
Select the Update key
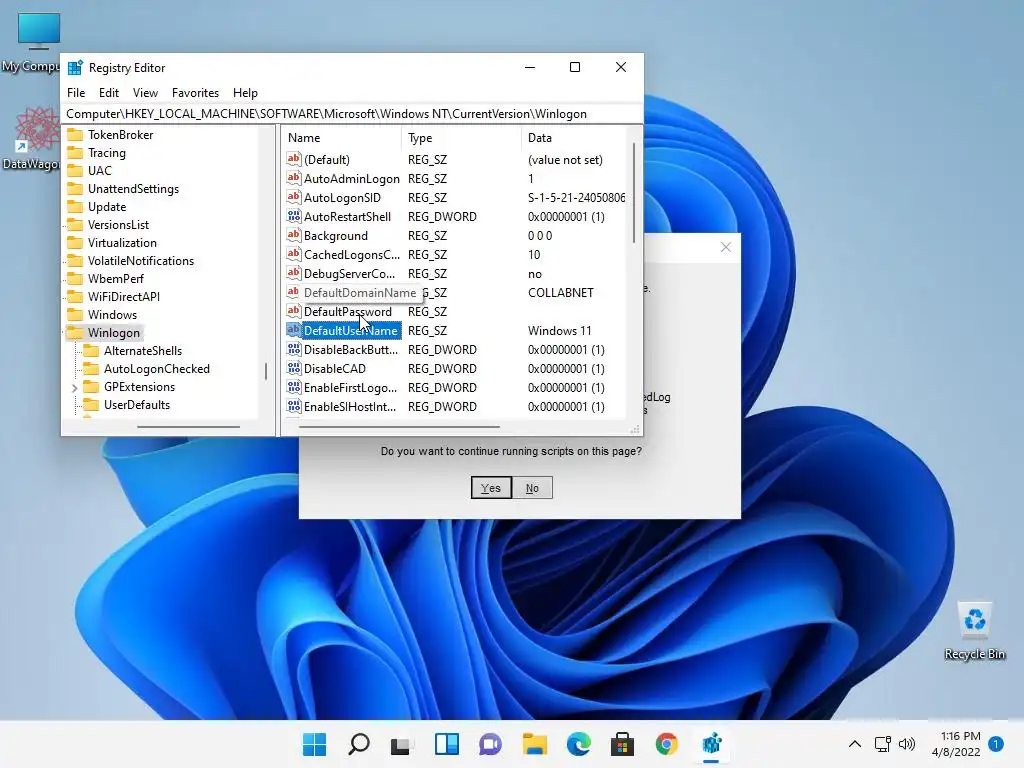click(106, 206)
